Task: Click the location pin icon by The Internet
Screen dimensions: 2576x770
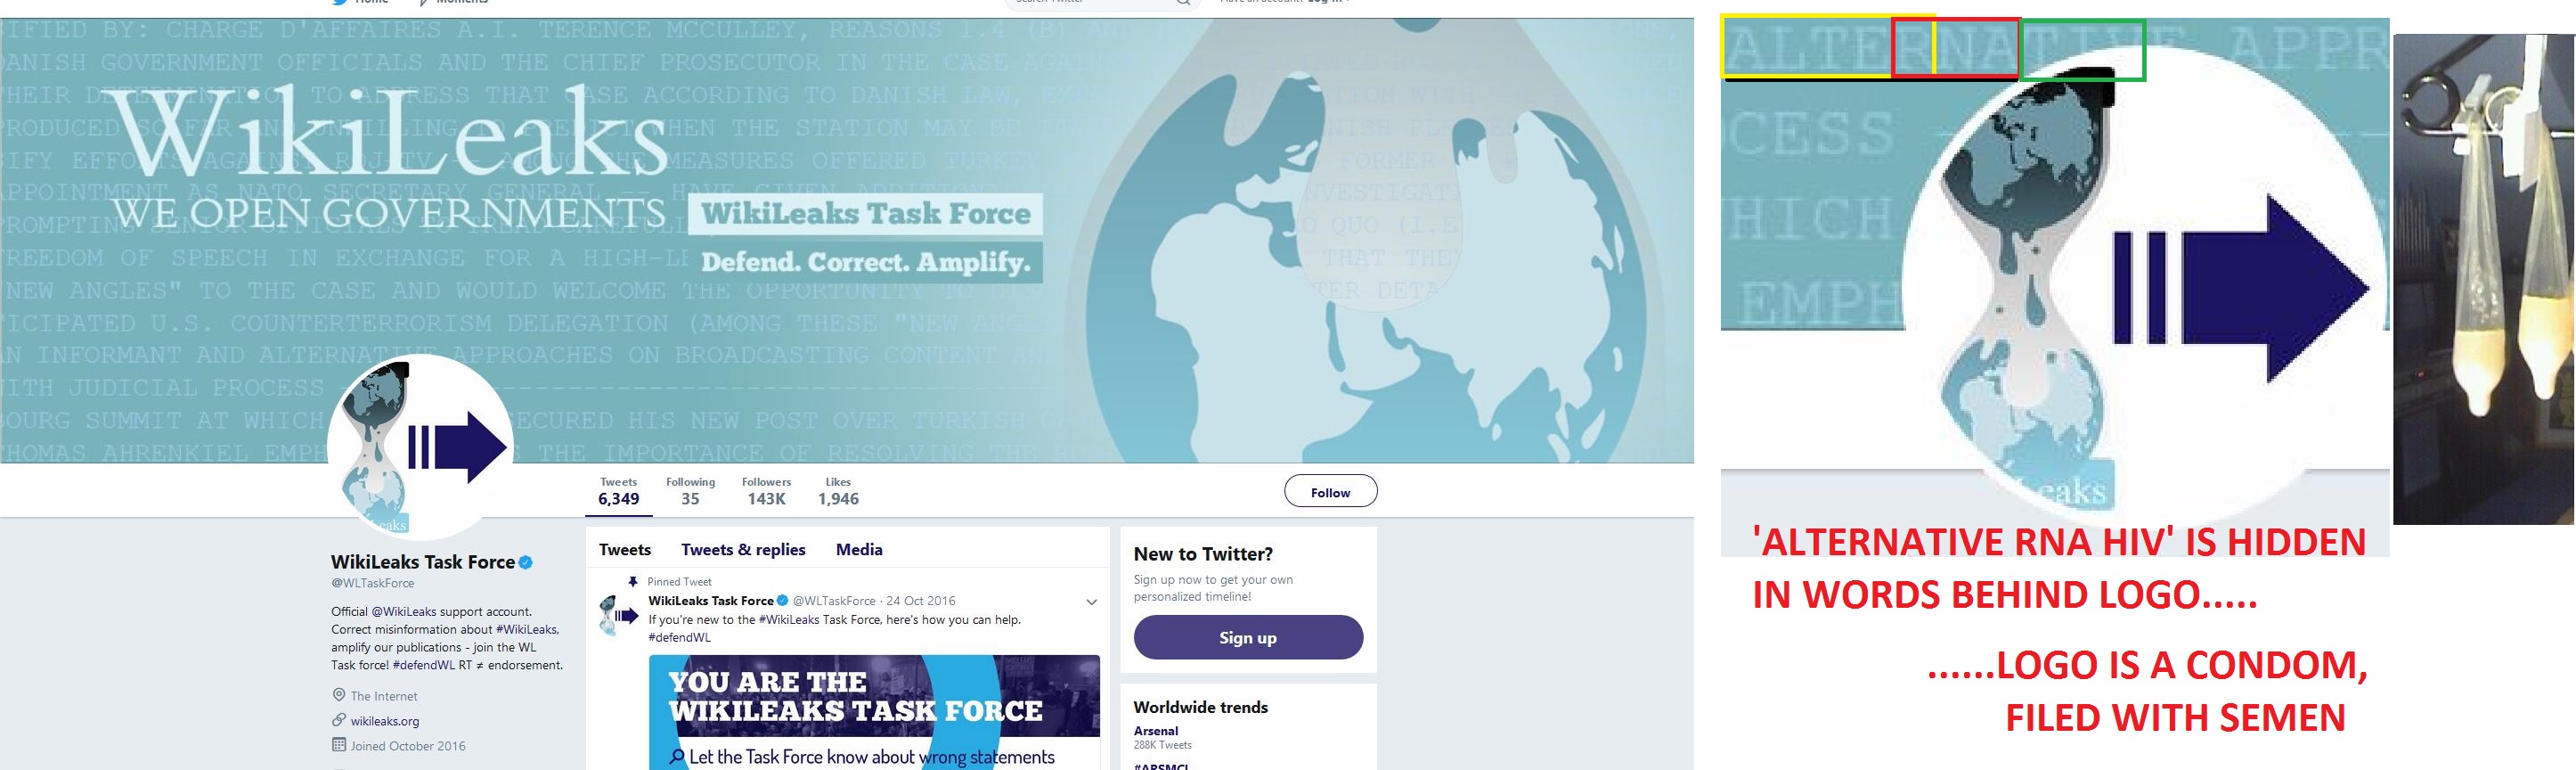Action: pyautogui.click(x=339, y=695)
